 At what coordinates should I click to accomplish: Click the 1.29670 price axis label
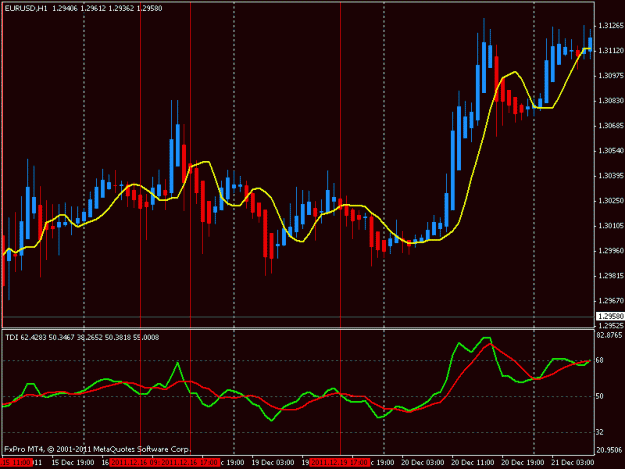click(610, 301)
